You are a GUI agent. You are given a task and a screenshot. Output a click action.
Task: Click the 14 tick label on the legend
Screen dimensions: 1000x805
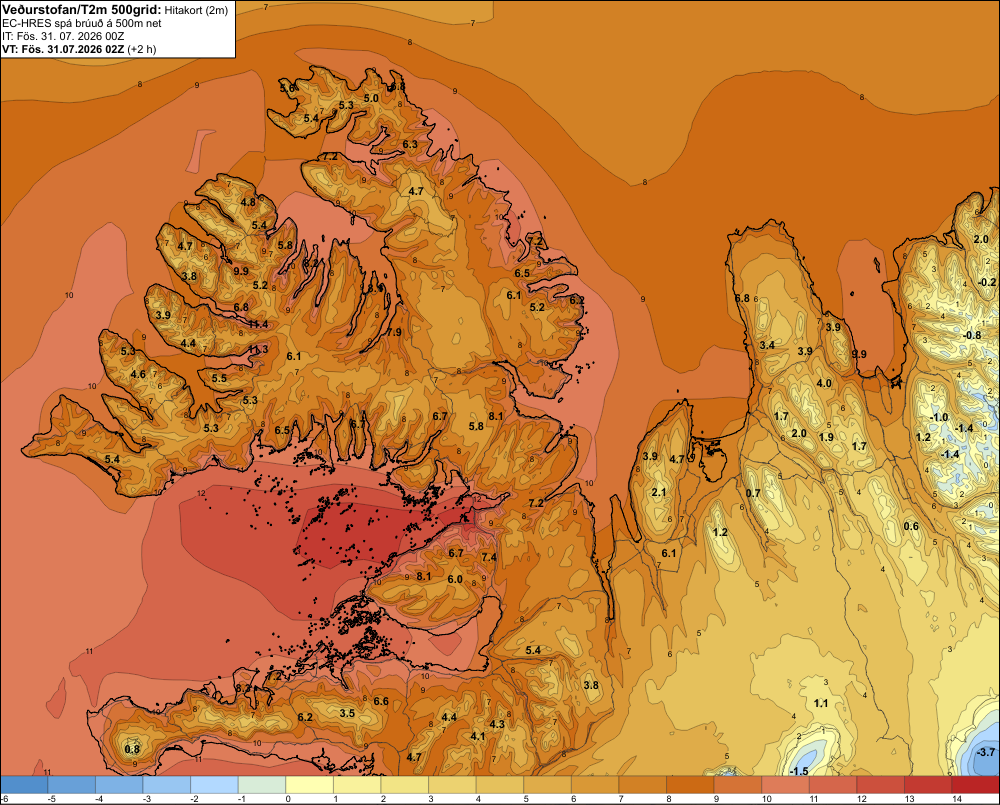pyautogui.click(x=957, y=799)
